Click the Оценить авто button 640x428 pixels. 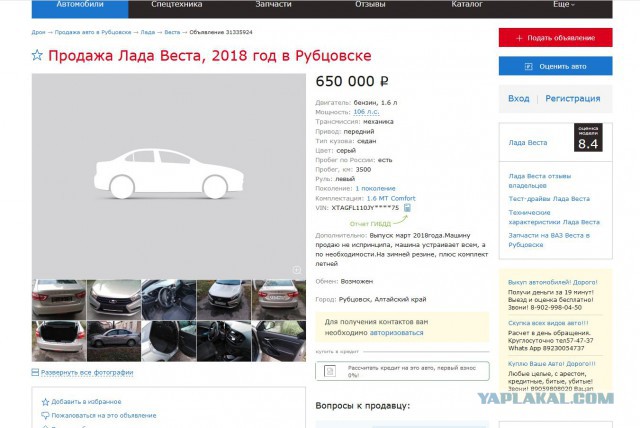(x=556, y=66)
